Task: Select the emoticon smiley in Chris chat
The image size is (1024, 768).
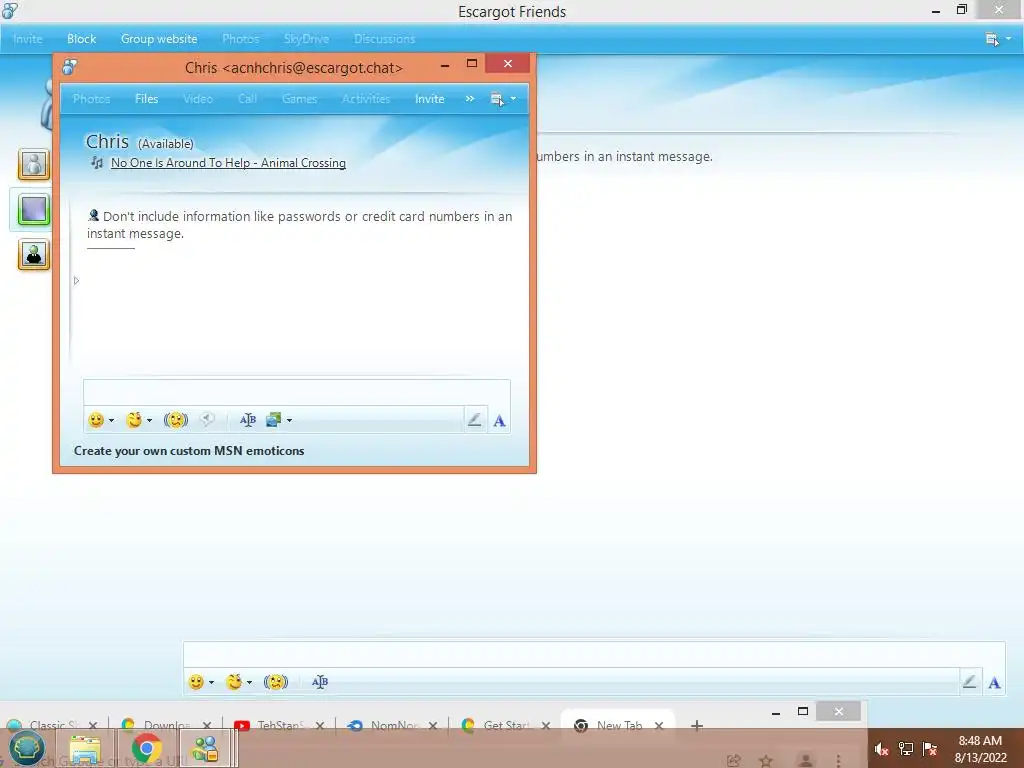Action: pyautogui.click(x=96, y=420)
